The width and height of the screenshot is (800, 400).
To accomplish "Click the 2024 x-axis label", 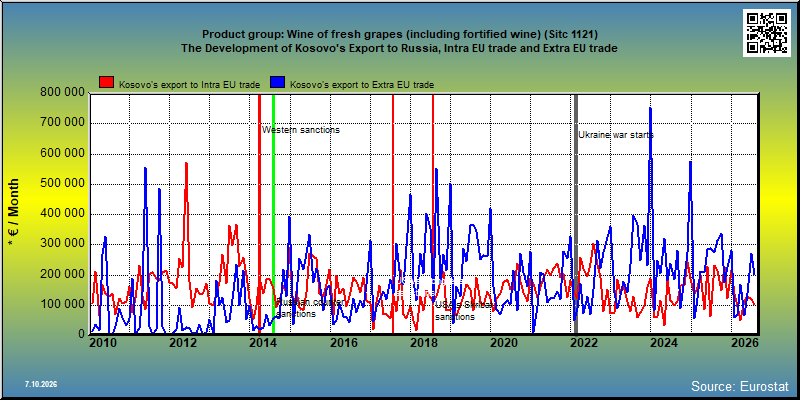I will (x=663, y=343).
